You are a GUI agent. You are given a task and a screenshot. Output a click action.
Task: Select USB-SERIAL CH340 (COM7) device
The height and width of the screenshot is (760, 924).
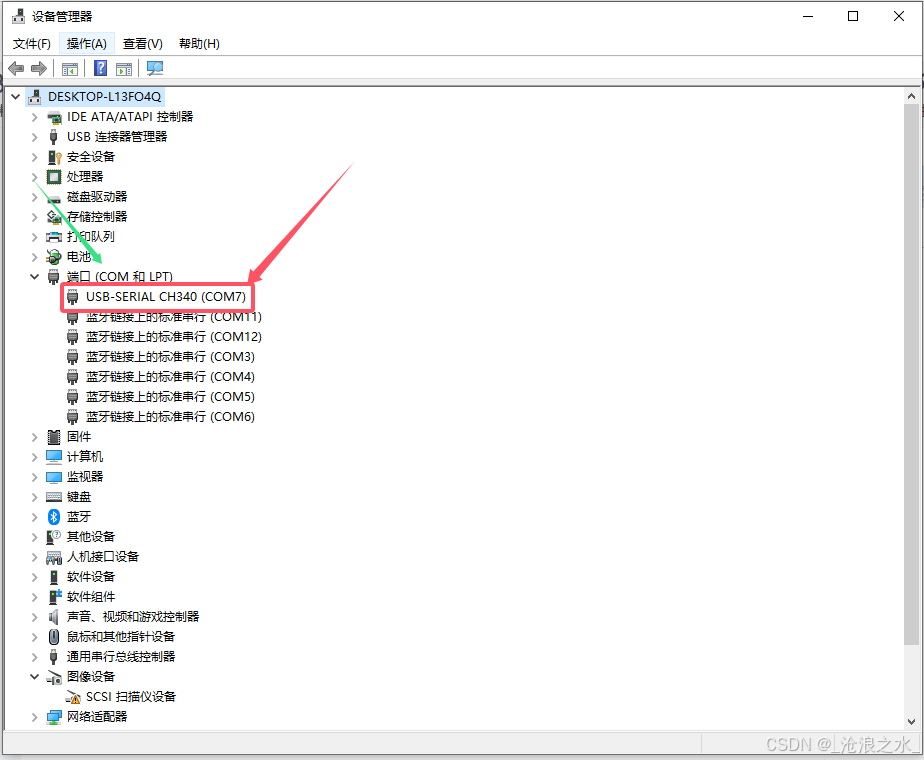click(166, 297)
